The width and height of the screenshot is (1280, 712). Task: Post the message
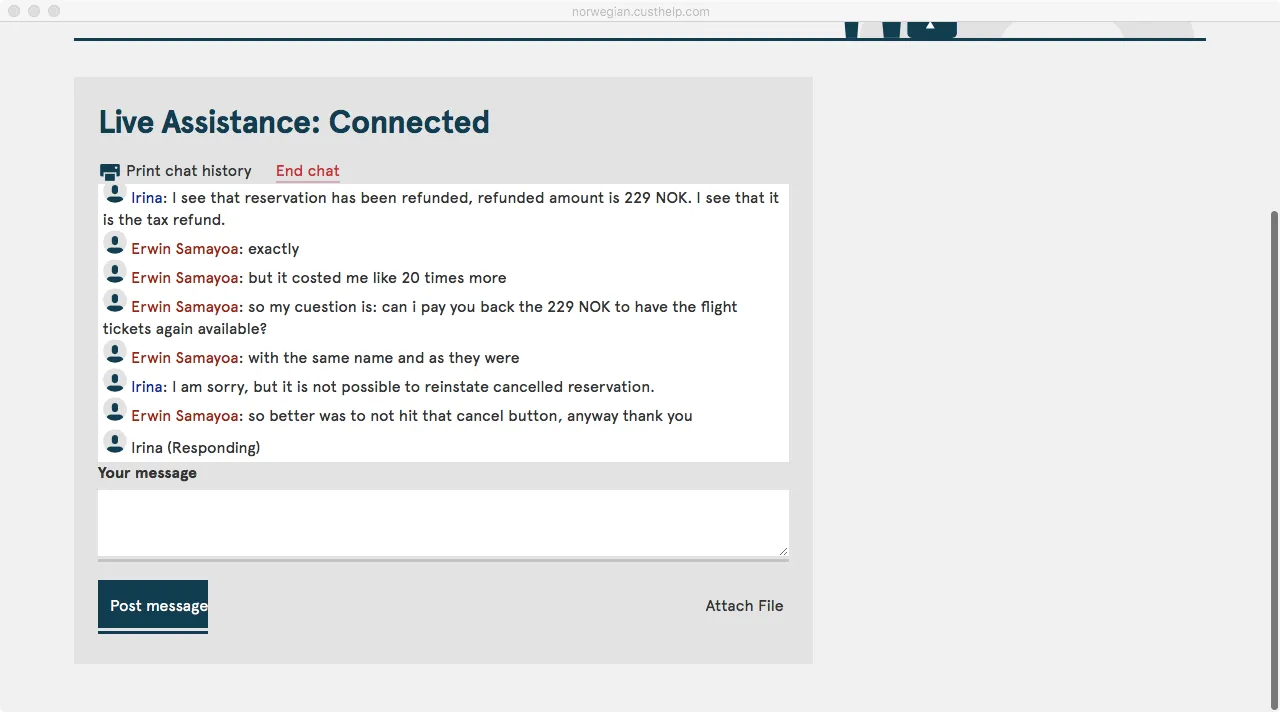click(153, 605)
